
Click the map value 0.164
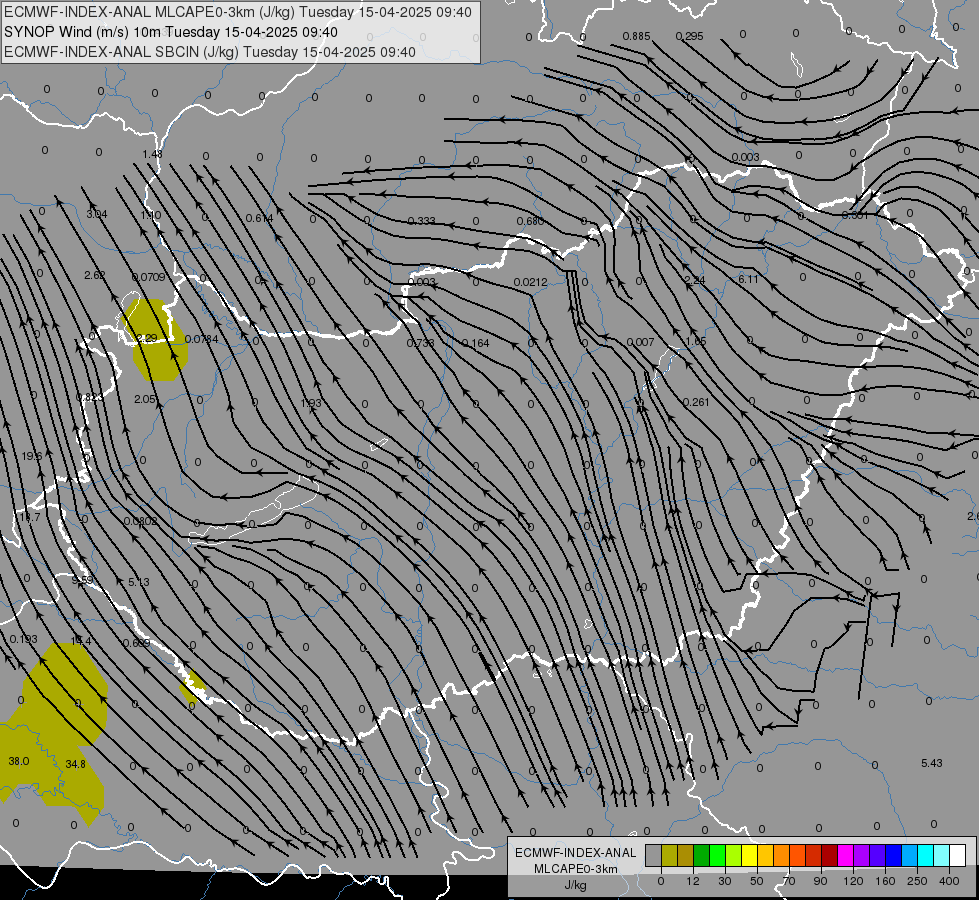coord(475,343)
